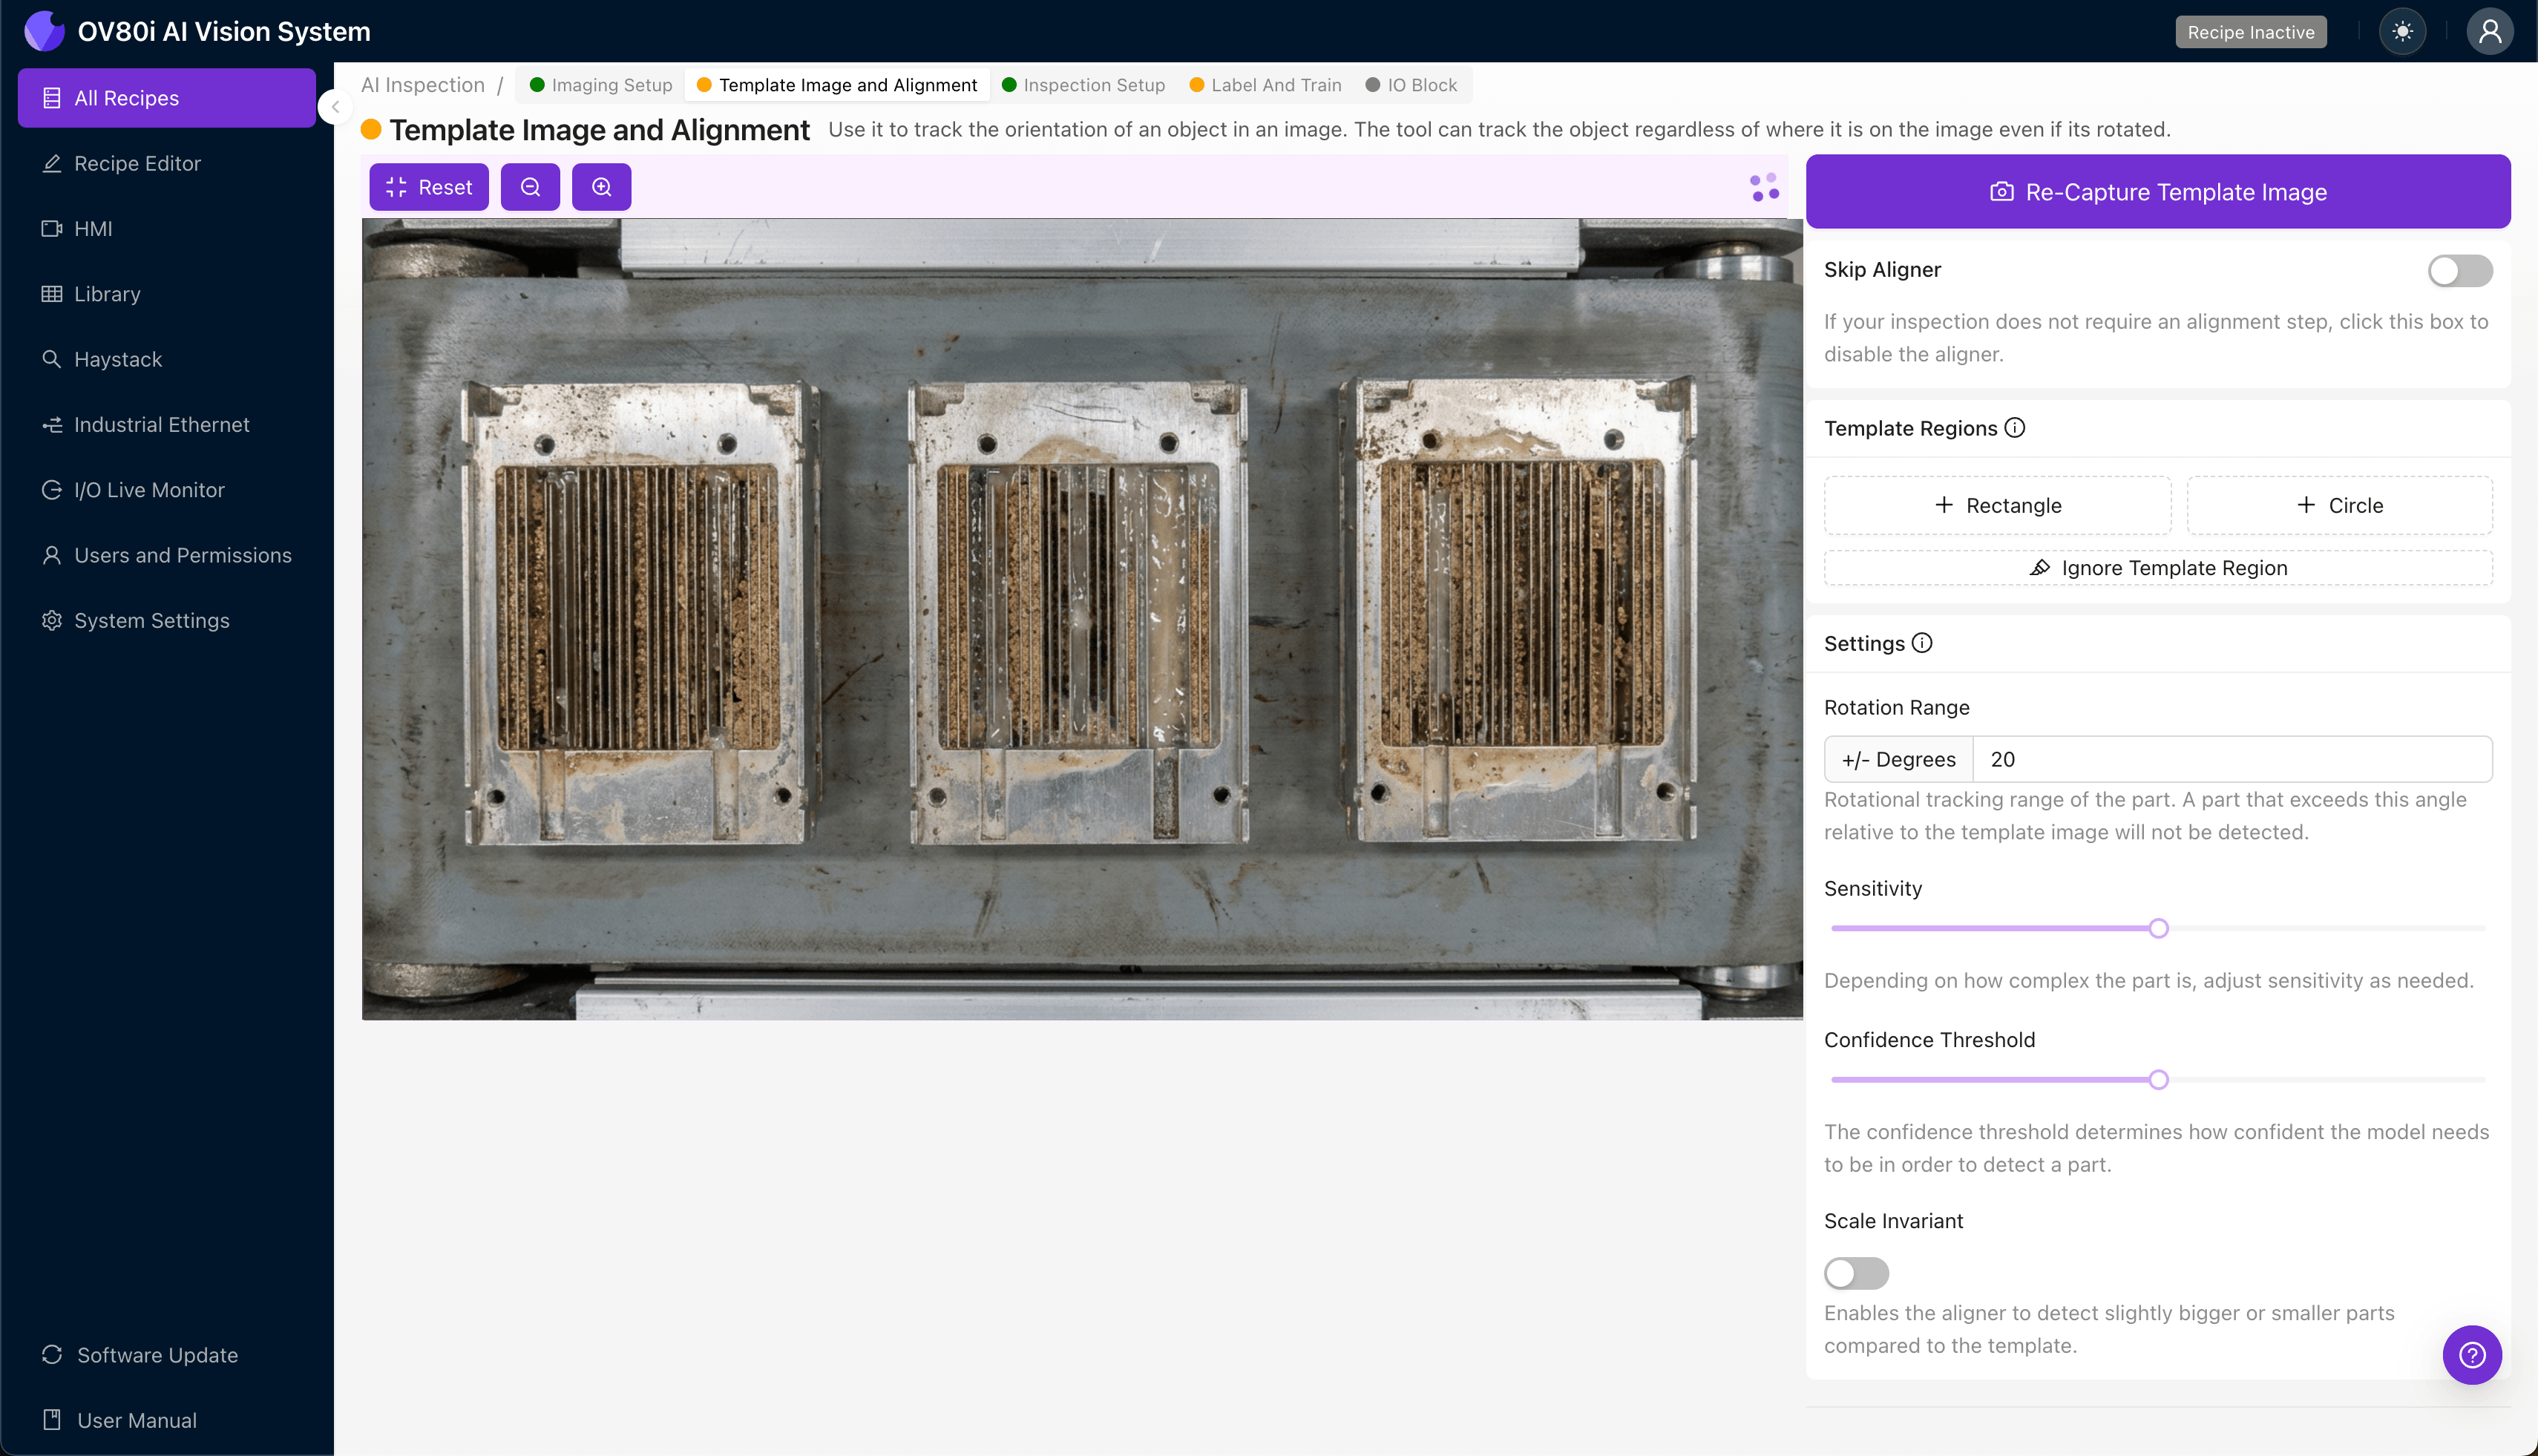
Task: Enable the Skip Aligner toggle
Action: click(2459, 270)
